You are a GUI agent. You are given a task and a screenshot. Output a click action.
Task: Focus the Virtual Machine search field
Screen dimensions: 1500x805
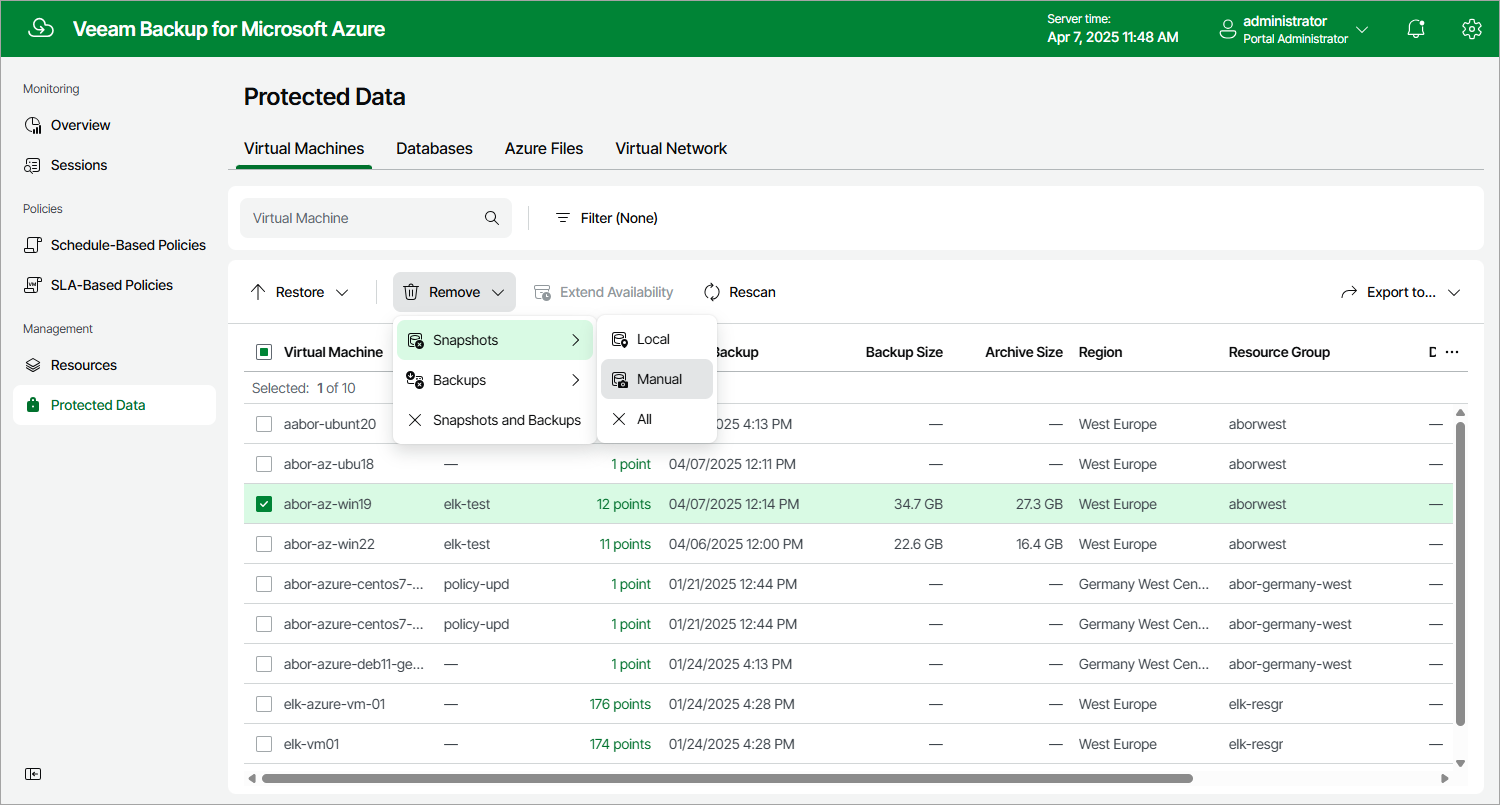pos(376,218)
